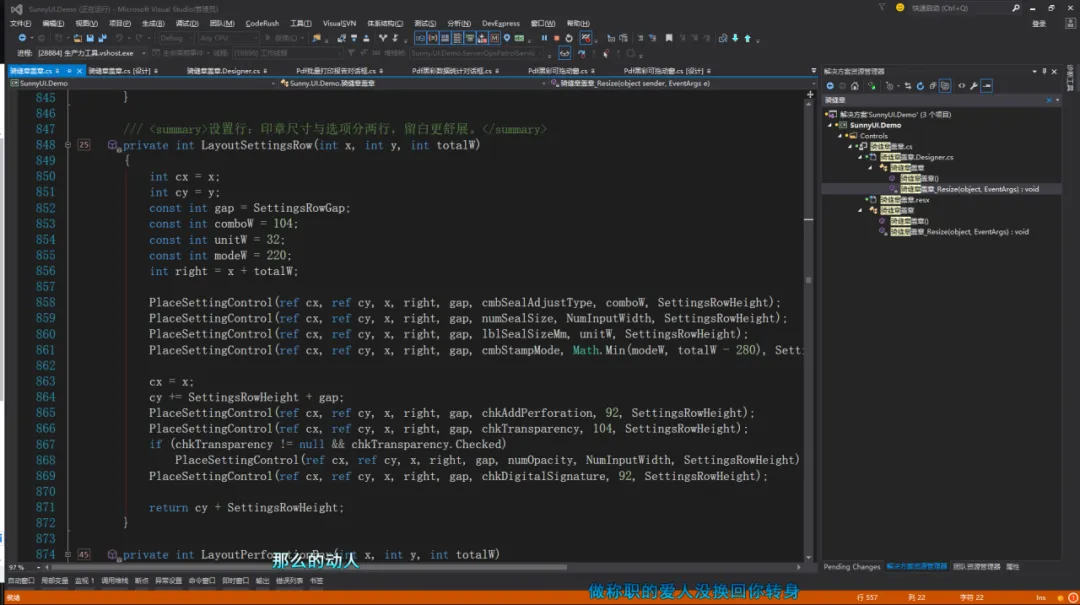1080x605 pixels.
Task: Open the 断点 breakpoints tab
Action: click(x=141, y=581)
